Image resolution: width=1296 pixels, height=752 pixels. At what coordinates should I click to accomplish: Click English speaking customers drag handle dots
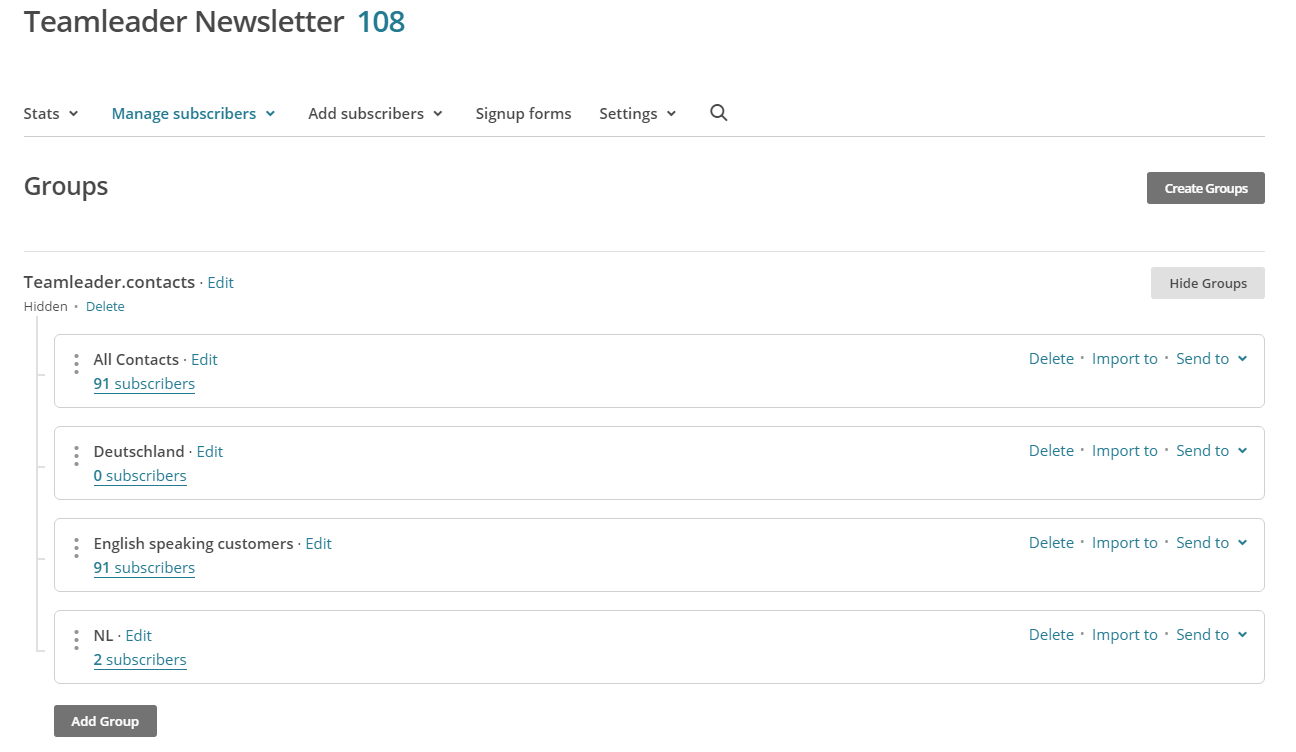click(x=76, y=548)
